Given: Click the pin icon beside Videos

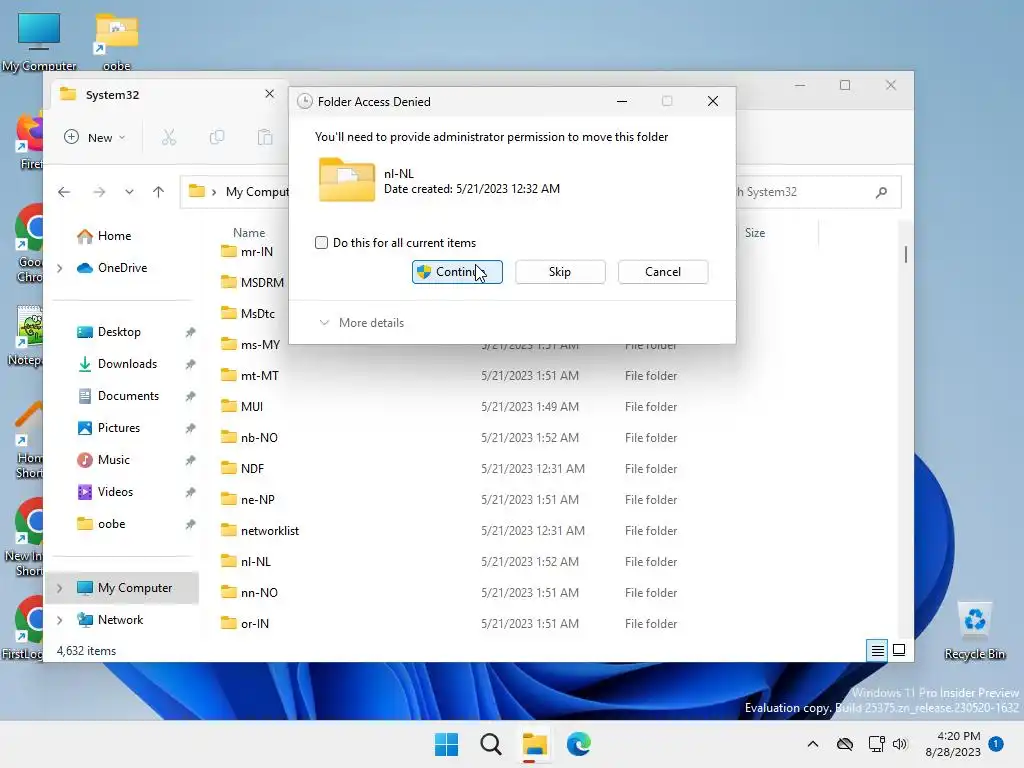Looking at the screenshot, I should click(190, 492).
